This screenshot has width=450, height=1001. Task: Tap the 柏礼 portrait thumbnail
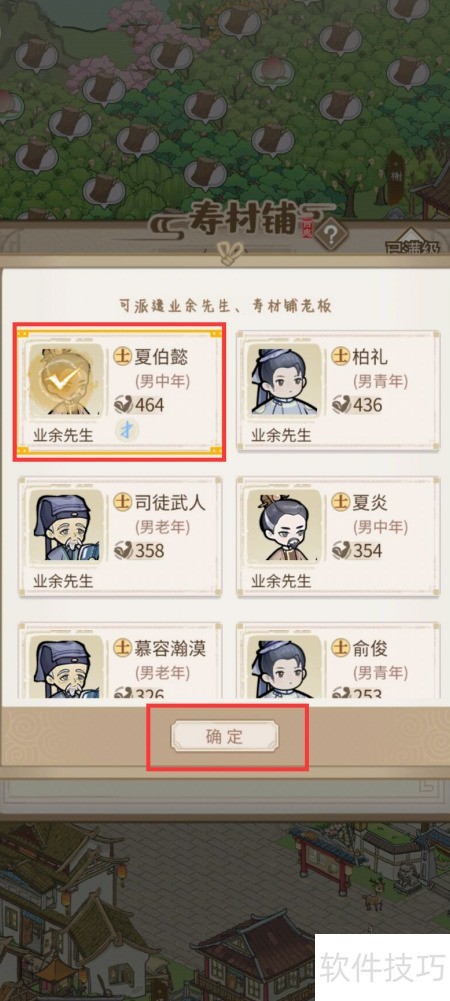click(285, 380)
